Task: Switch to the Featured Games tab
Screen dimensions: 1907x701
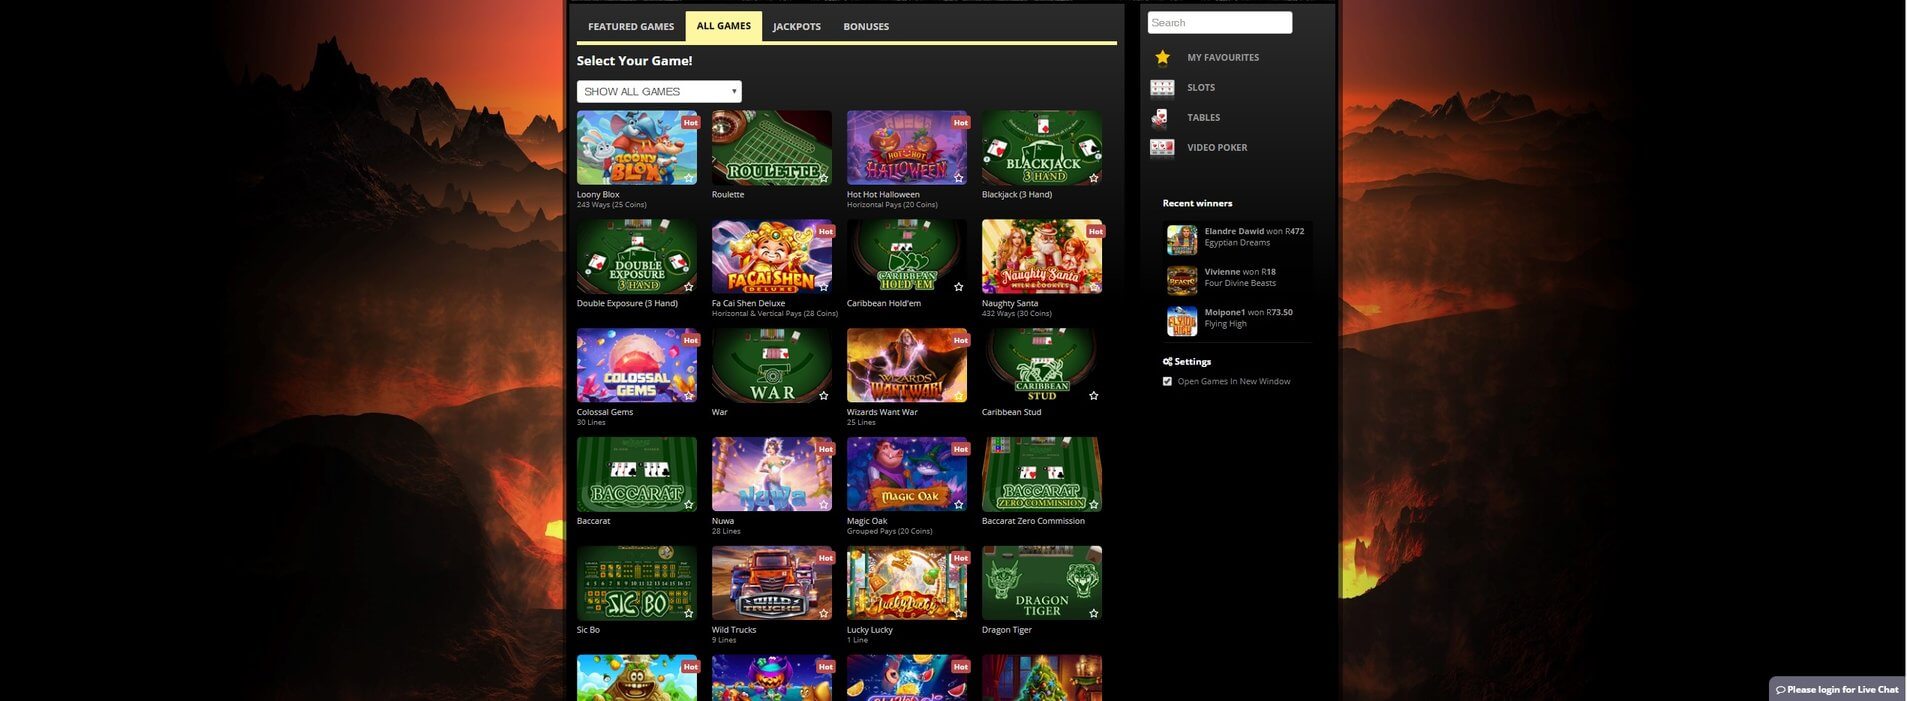Action: point(631,27)
